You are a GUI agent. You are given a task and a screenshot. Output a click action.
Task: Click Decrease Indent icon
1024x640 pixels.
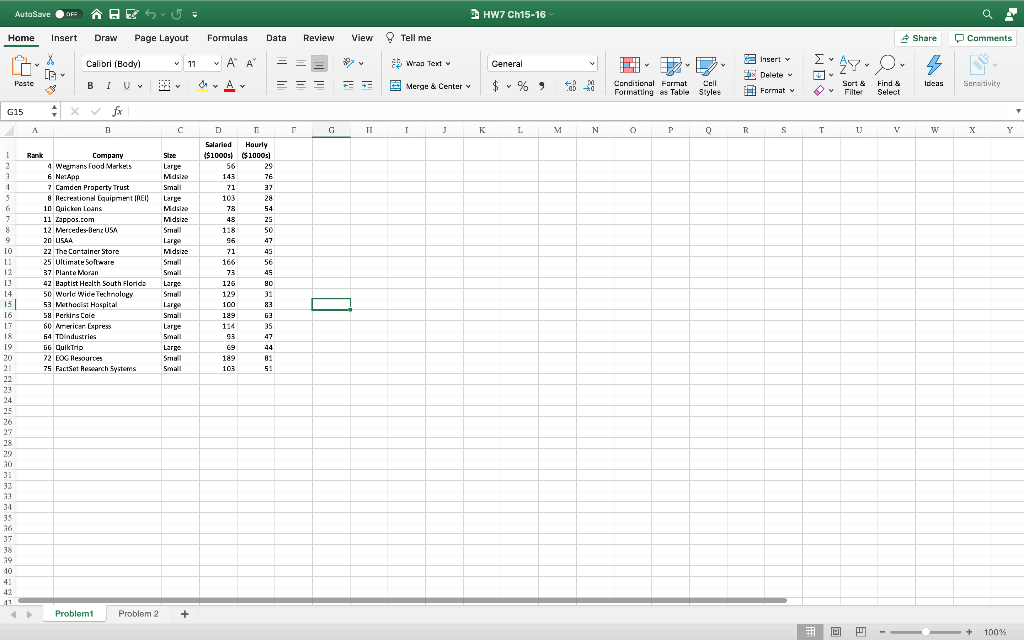pos(348,86)
